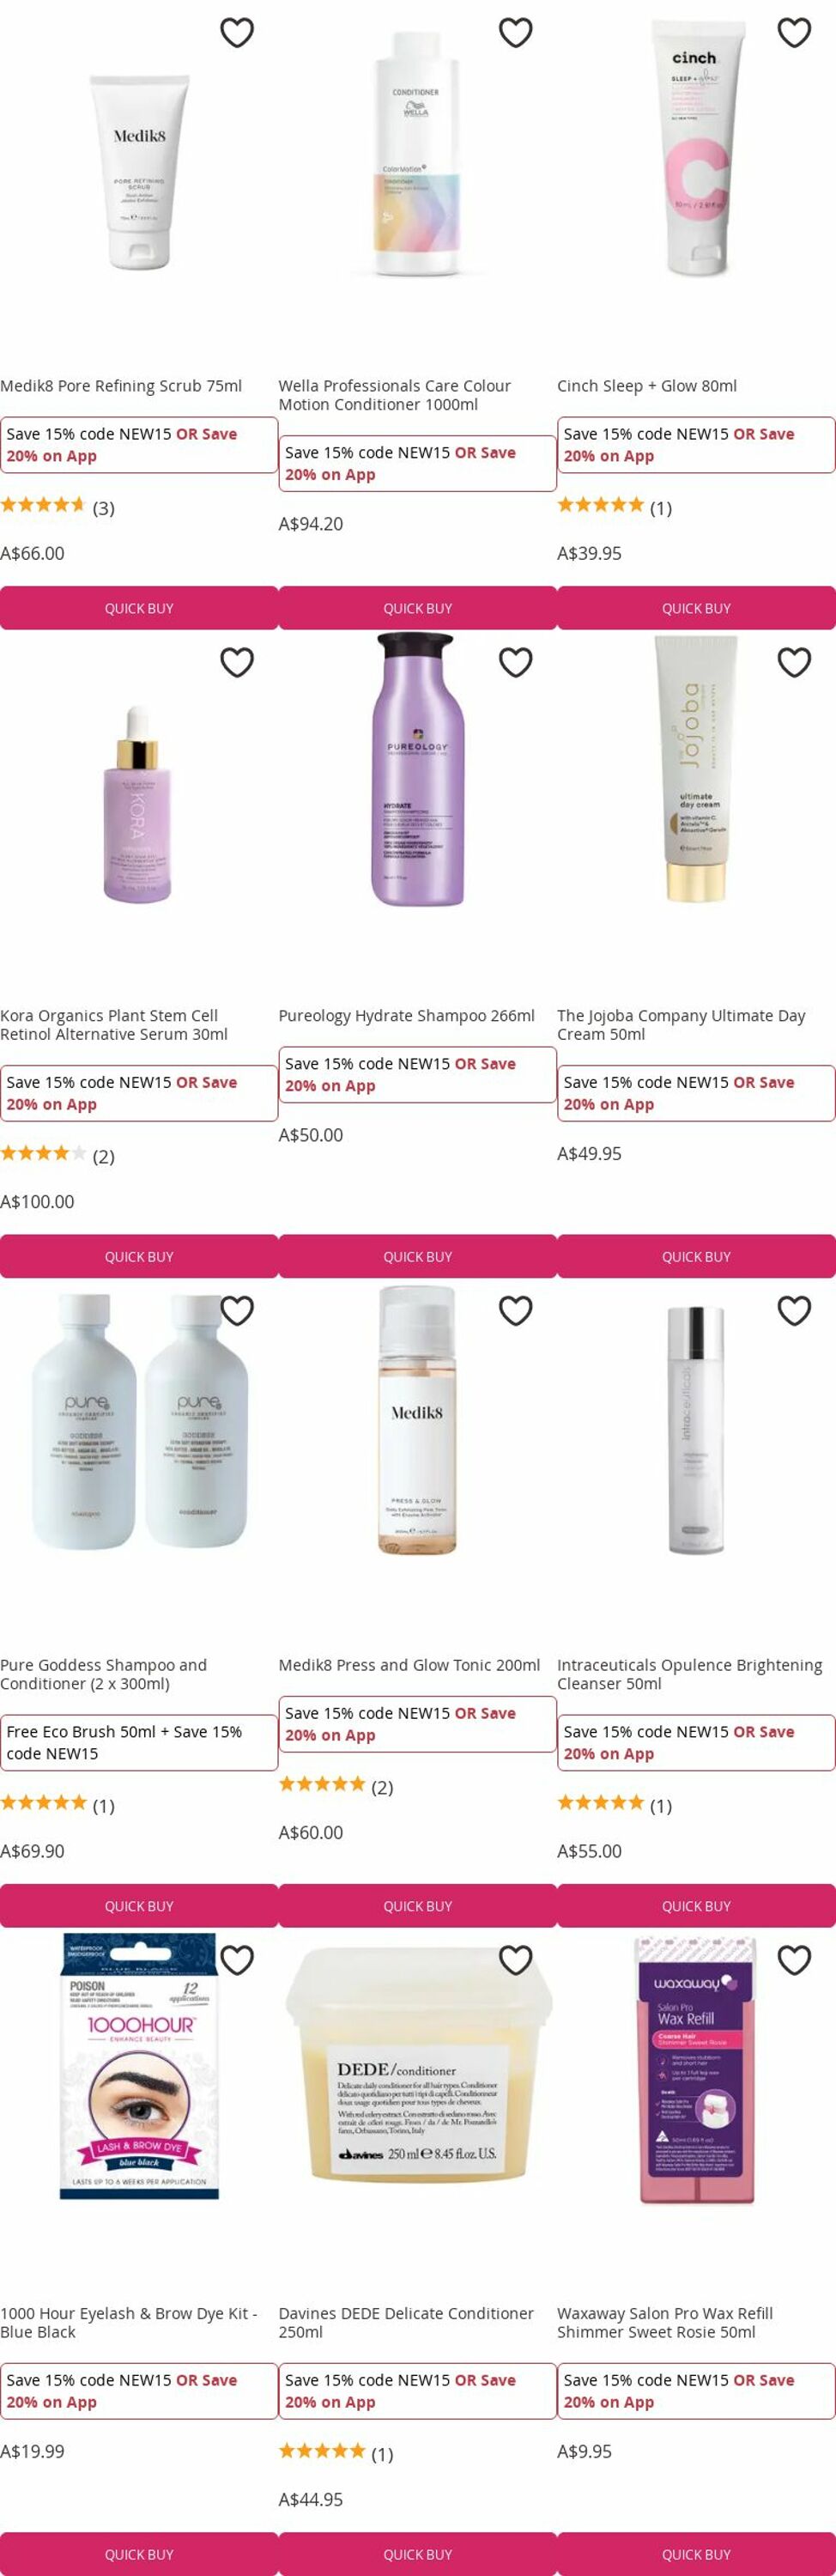
Task: Quick buy Wella Colour Motion Conditioner
Action: (418, 608)
